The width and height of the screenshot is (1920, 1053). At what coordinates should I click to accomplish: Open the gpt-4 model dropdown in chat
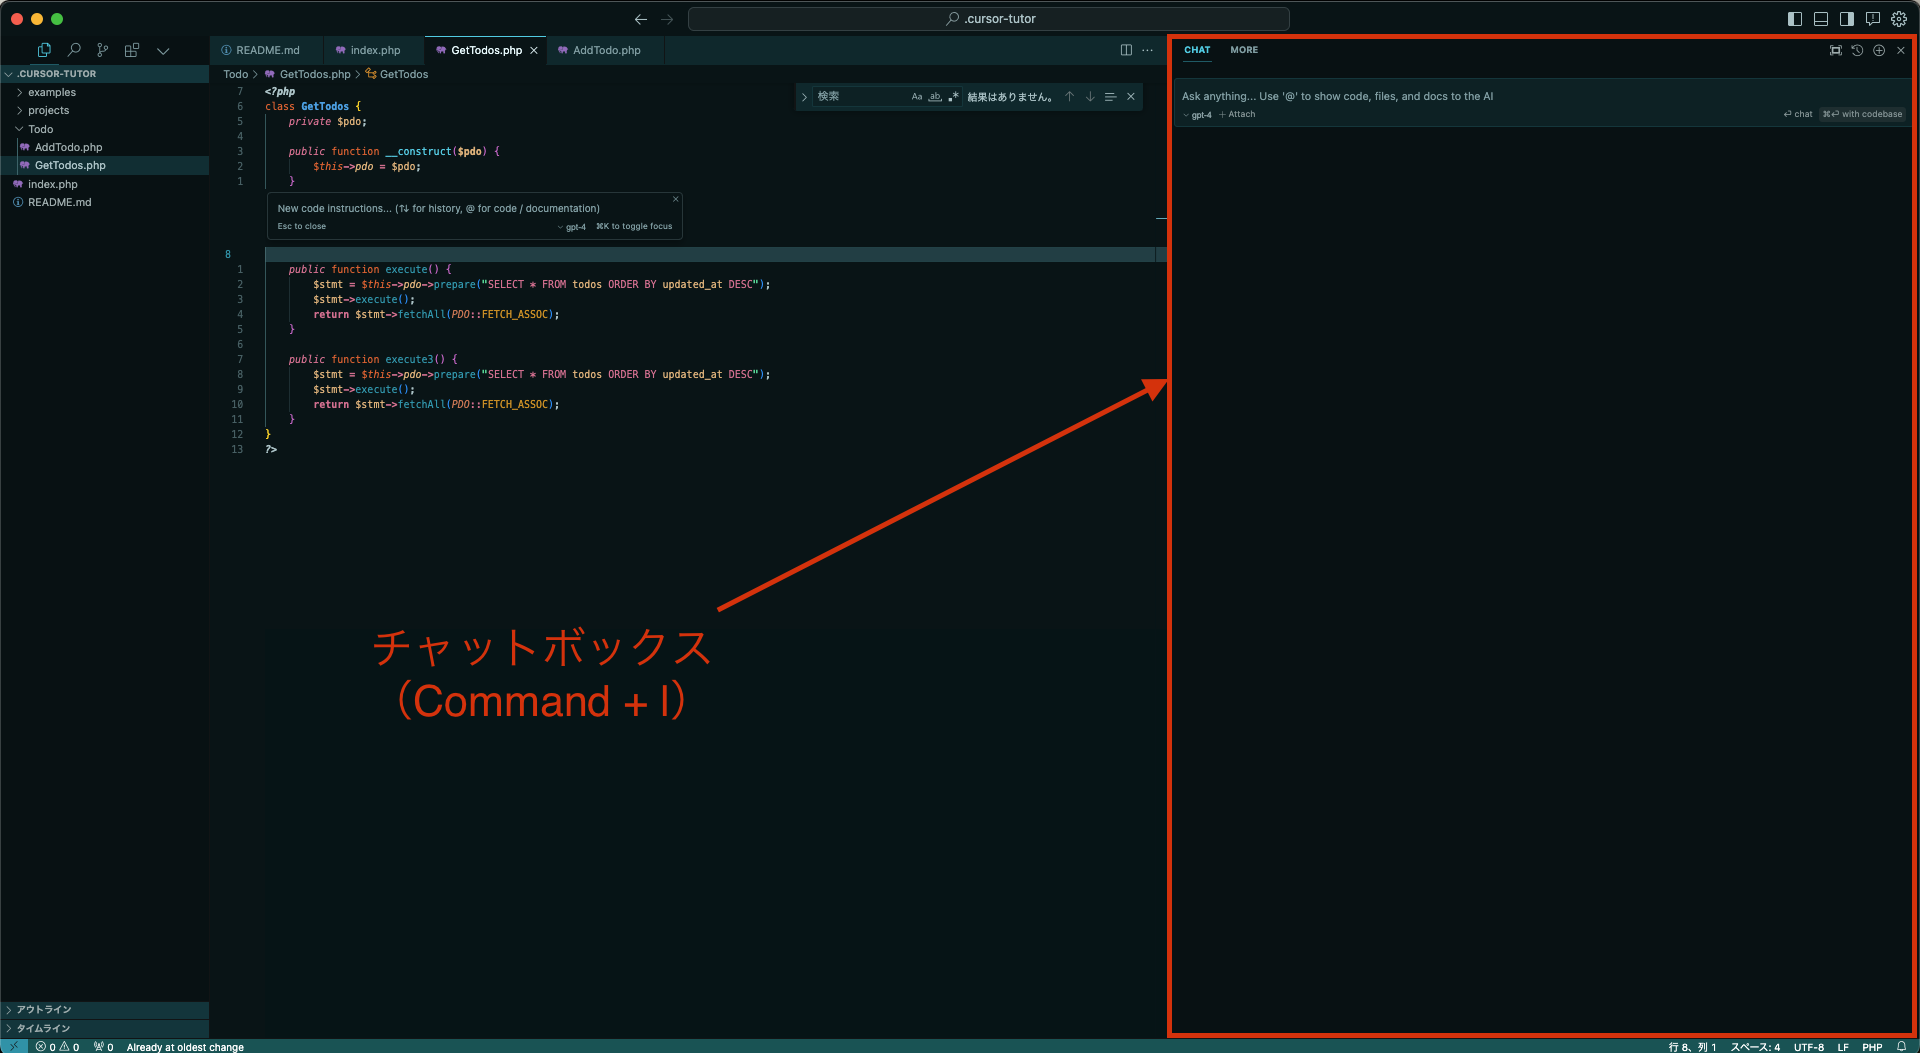(1197, 114)
